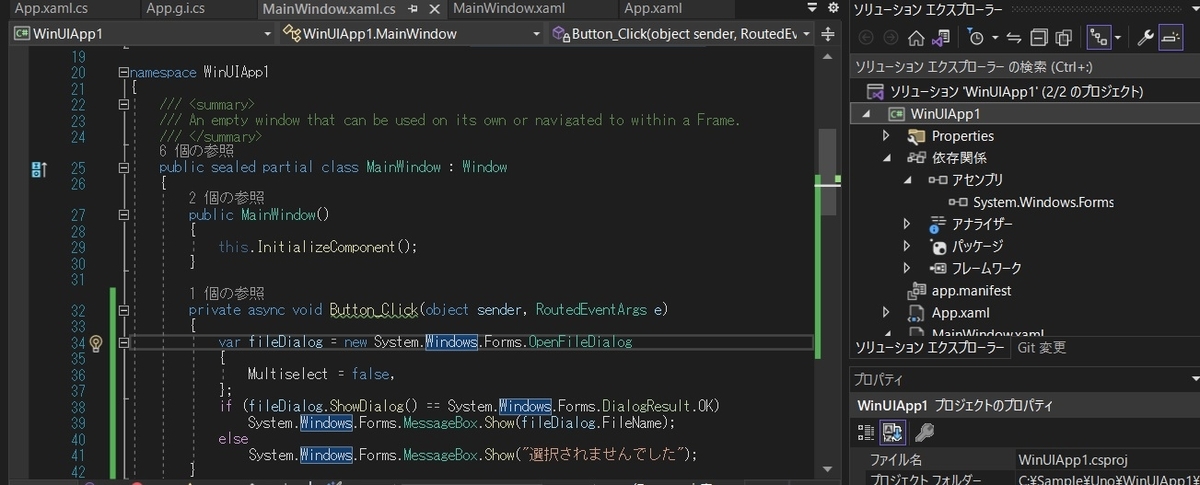Switch to ソリューション エクスプローラー bottom tab
Image resolution: width=1200 pixels, height=485 pixels.
click(929, 348)
